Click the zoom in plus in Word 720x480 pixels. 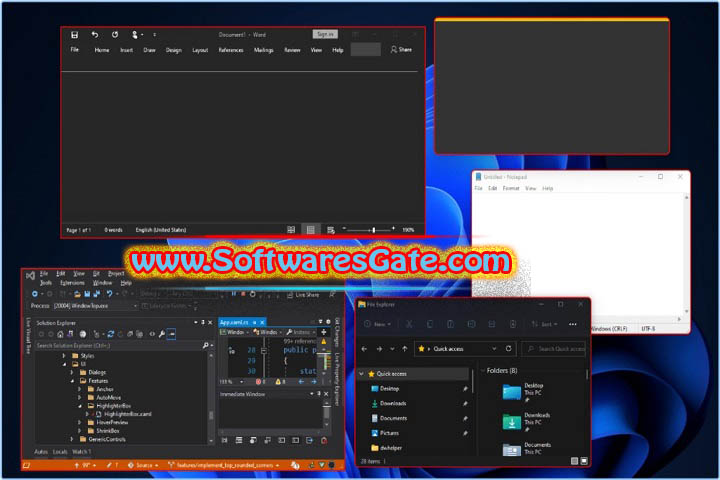point(393,228)
